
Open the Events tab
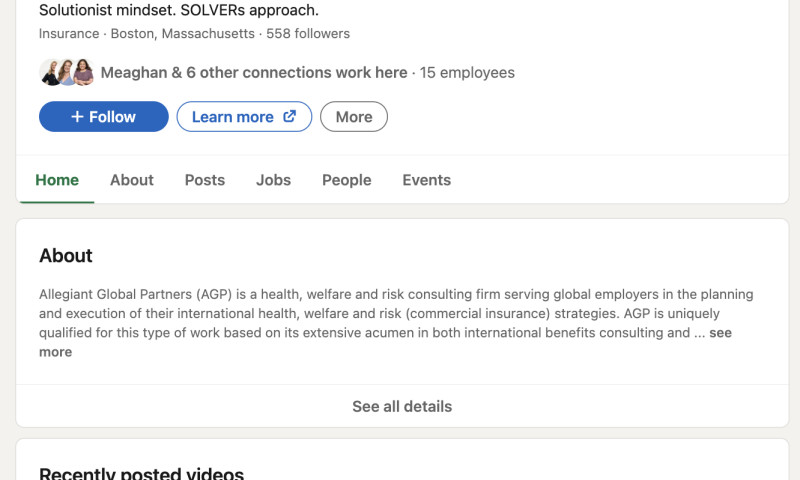tap(426, 180)
